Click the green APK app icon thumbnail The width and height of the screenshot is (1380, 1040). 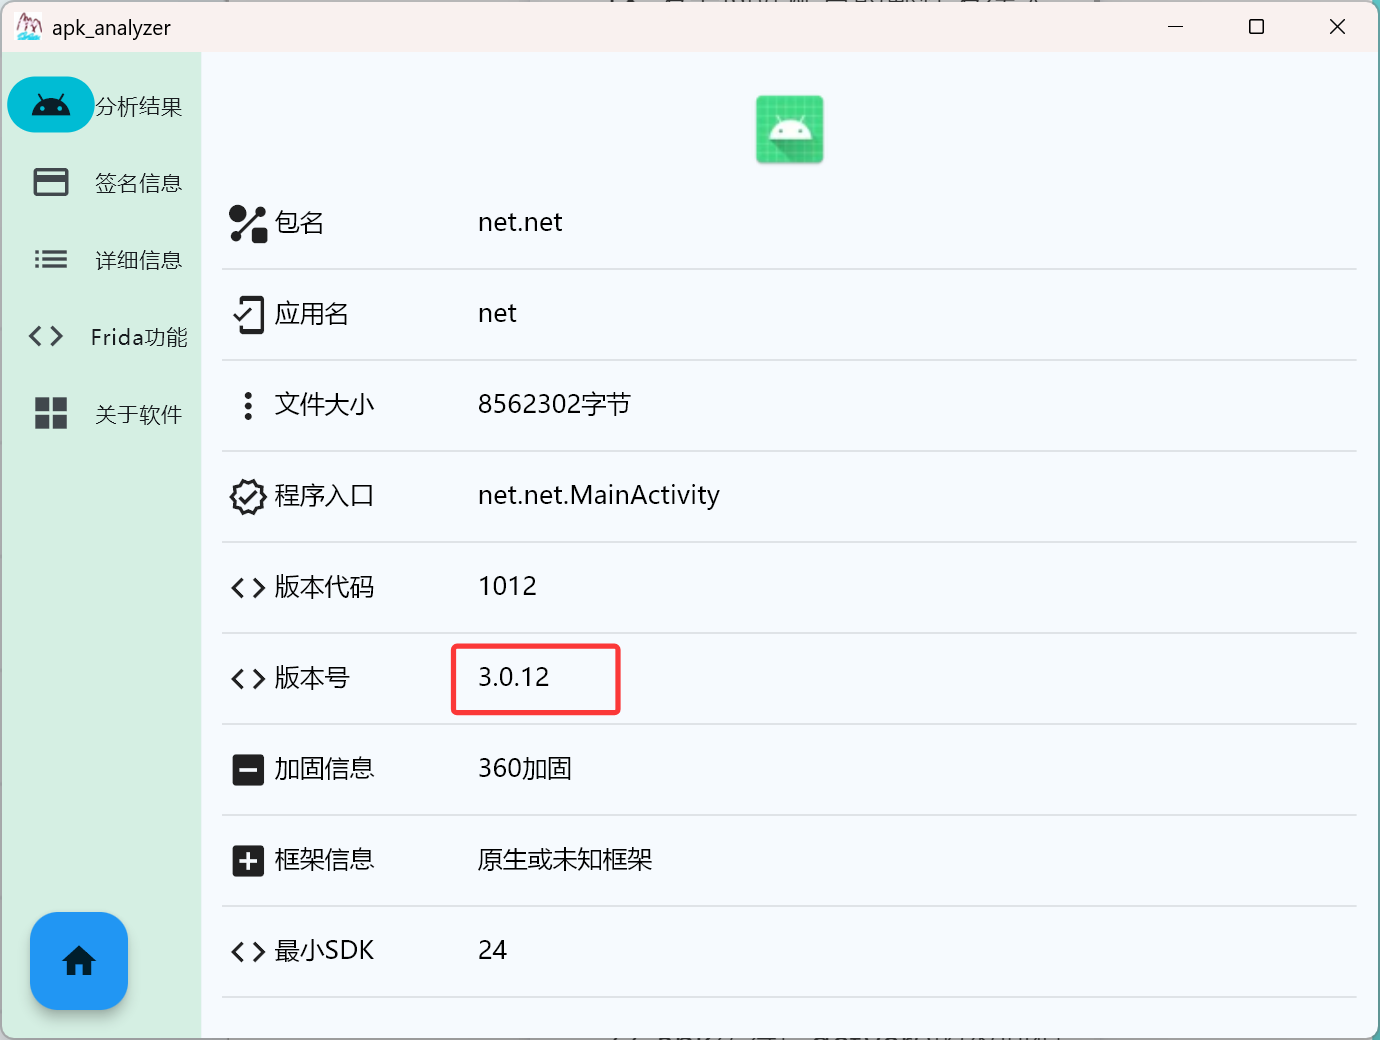coord(790,130)
